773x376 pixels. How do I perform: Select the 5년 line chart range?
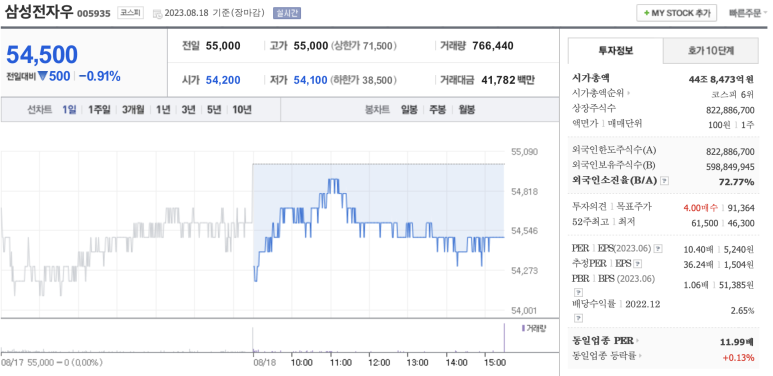click(x=214, y=109)
